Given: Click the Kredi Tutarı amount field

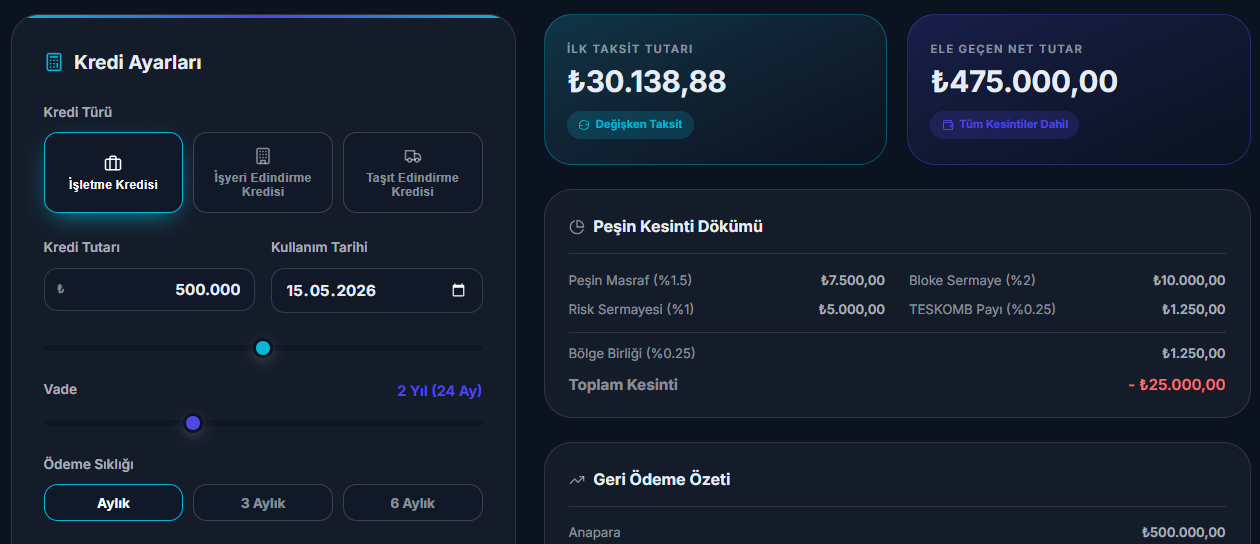Looking at the screenshot, I should tap(149, 290).
